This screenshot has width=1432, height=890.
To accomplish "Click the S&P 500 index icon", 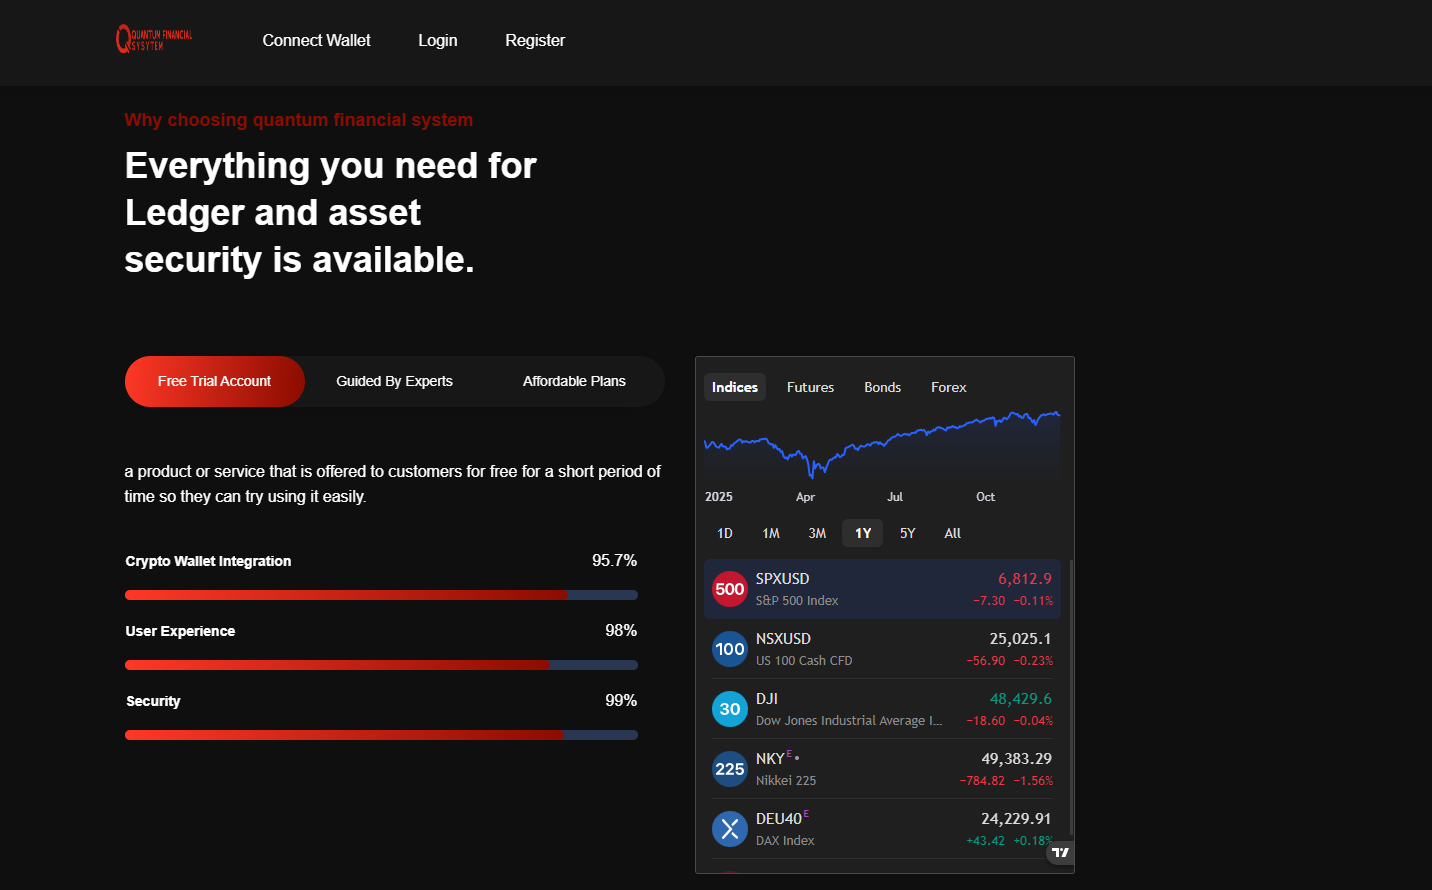I will click(x=730, y=589).
